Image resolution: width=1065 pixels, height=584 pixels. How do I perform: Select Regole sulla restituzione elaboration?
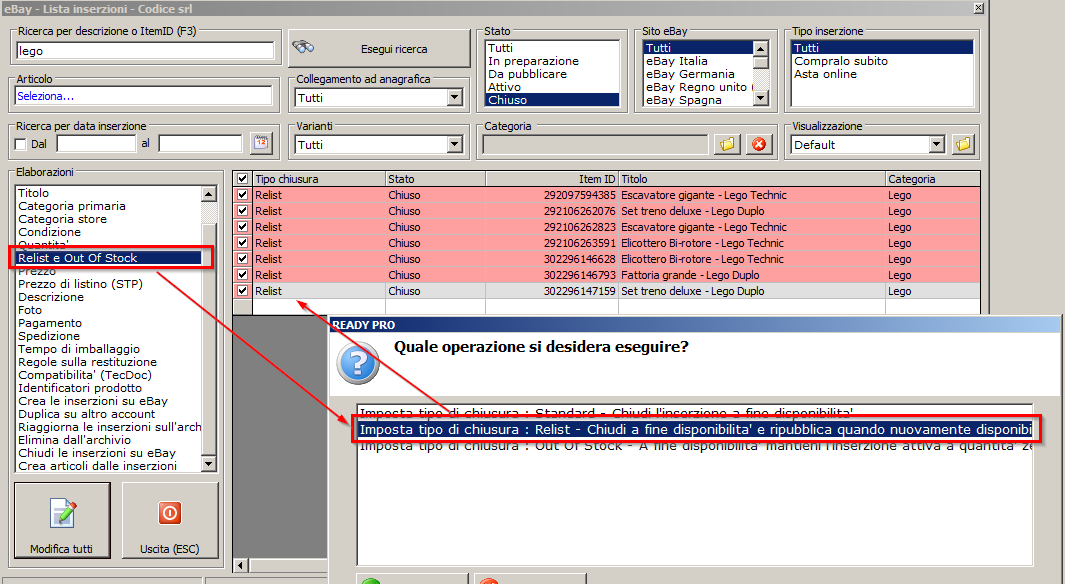pyautogui.click(x=109, y=362)
